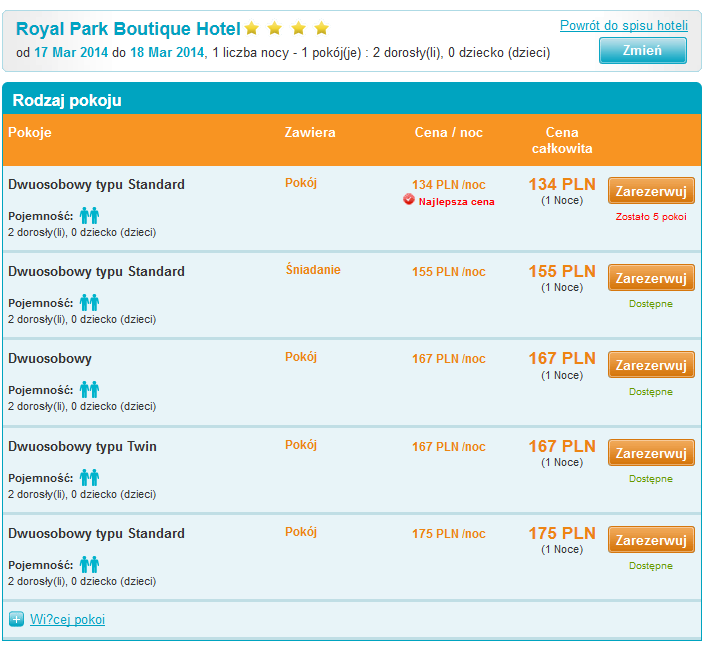Click Dostępne under the 175 PLN reservation button
This screenshot has height=646, width=705.
click(x=651, y=566)
